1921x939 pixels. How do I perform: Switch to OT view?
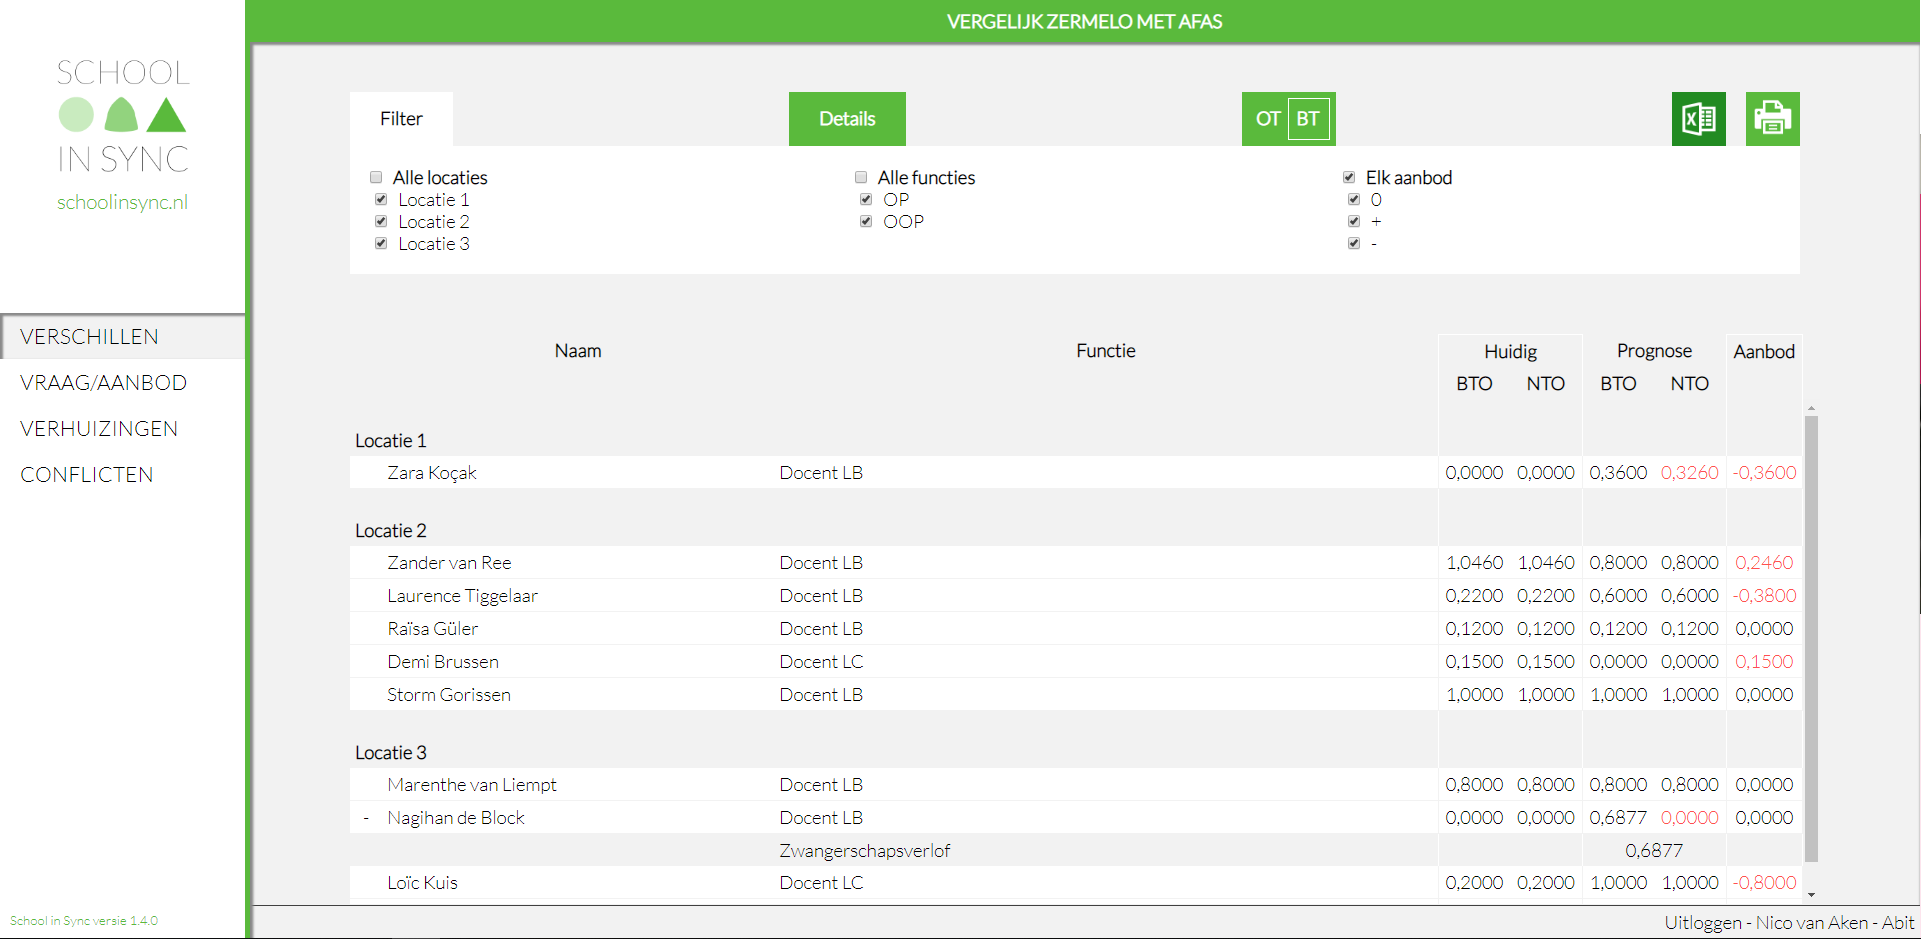[1267, 118]
